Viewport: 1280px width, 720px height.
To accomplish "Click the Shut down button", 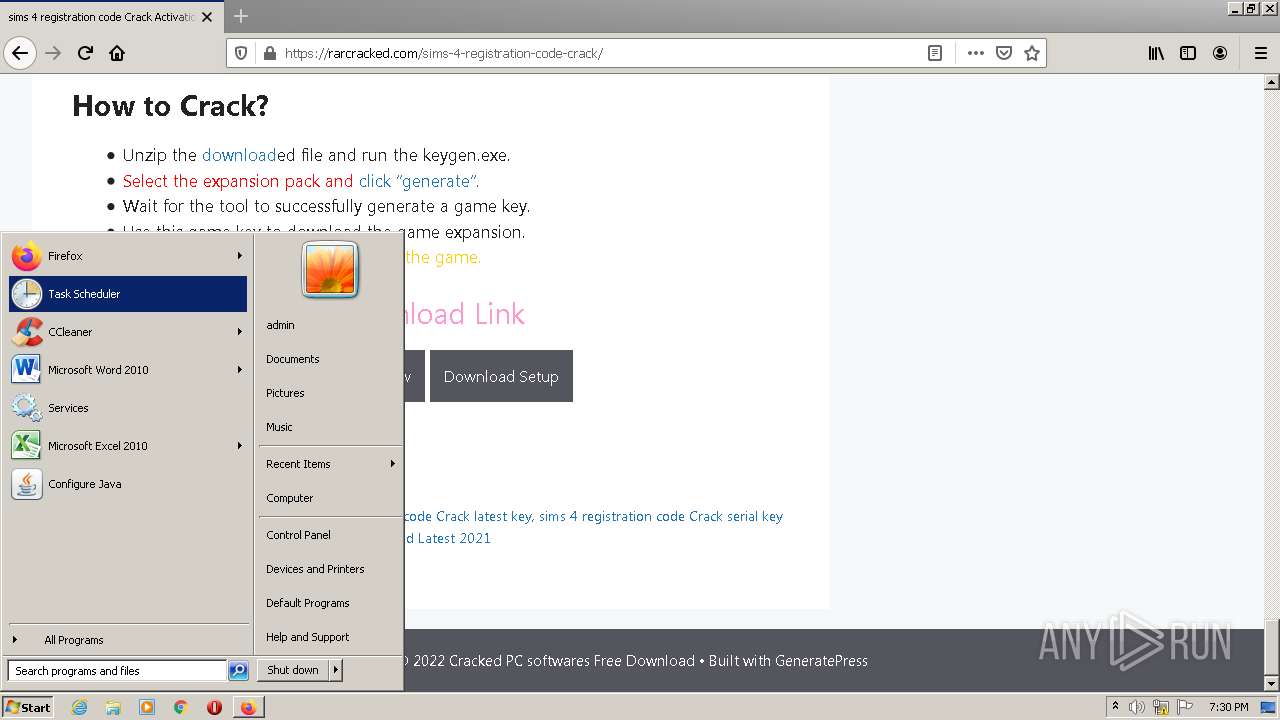I will tap(293, 670).
